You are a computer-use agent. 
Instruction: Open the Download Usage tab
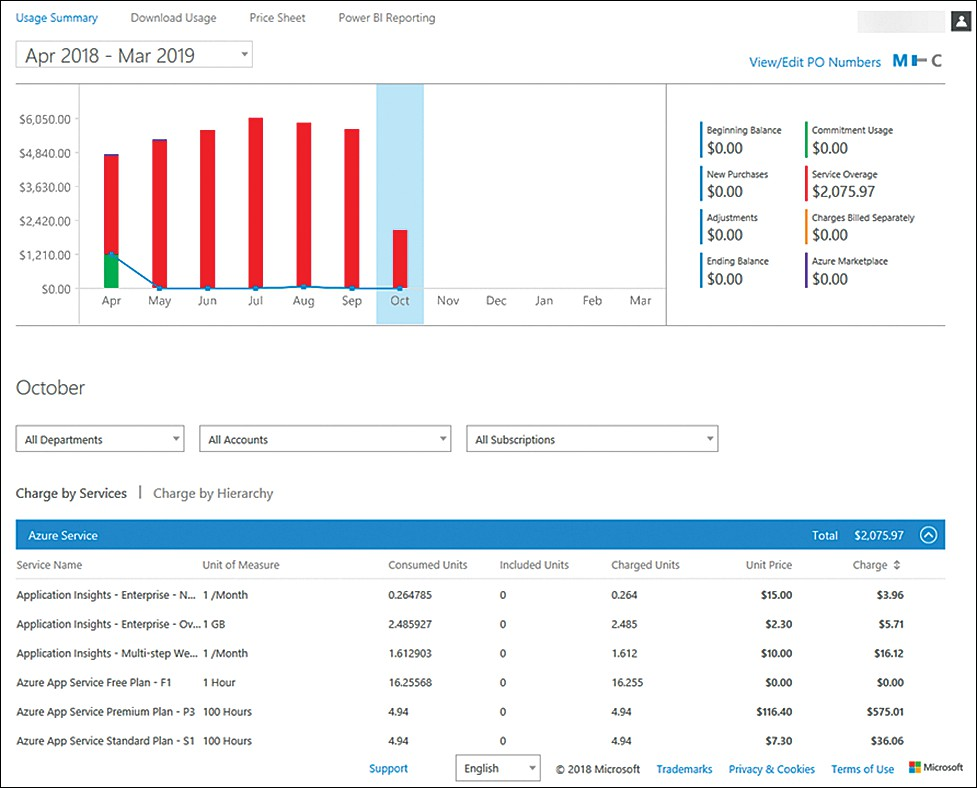pos(173,18)
